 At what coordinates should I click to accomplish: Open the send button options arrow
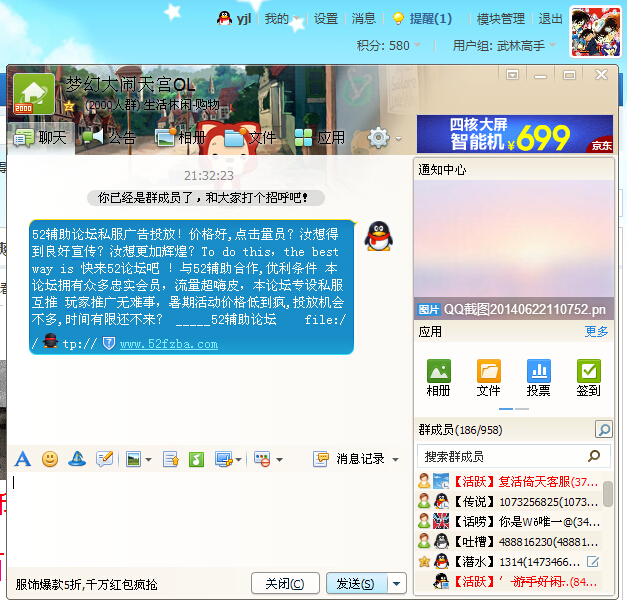coord(397,584)
